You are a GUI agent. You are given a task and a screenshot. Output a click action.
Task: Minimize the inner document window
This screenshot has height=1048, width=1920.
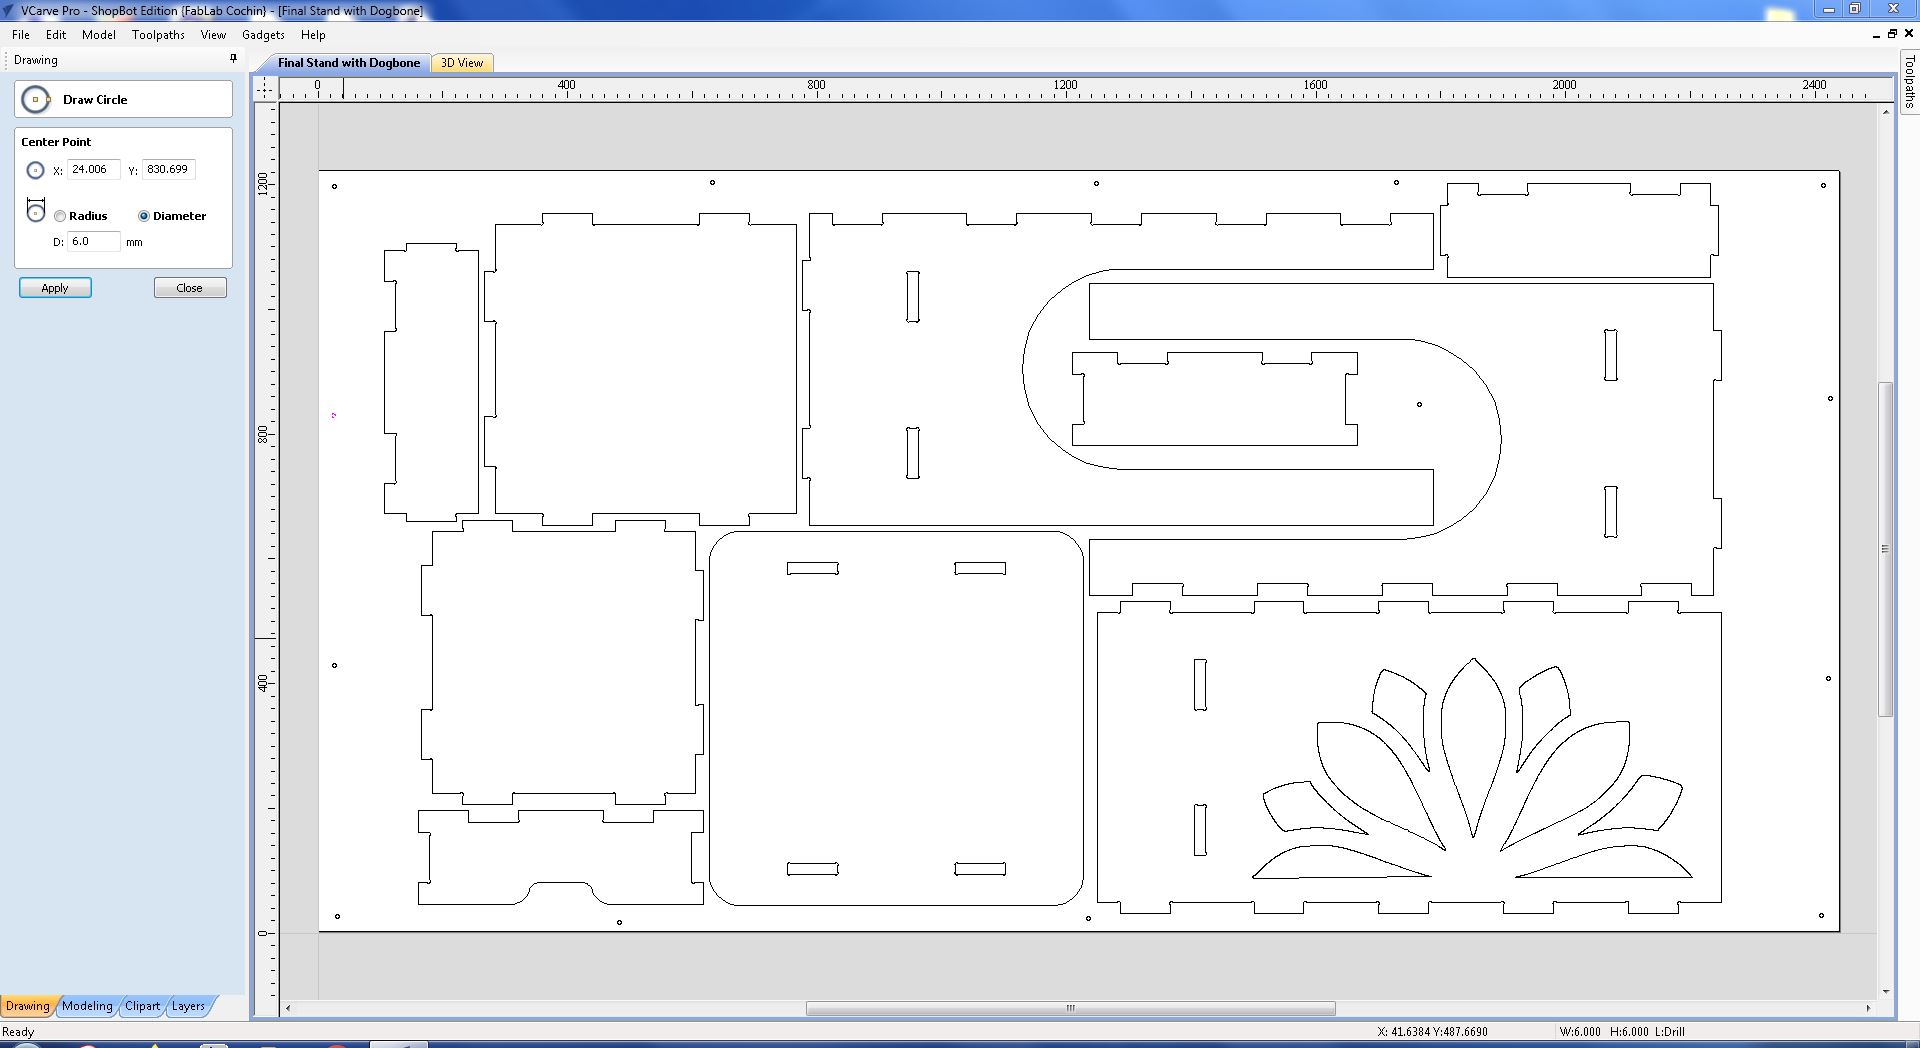[1875, 34]
